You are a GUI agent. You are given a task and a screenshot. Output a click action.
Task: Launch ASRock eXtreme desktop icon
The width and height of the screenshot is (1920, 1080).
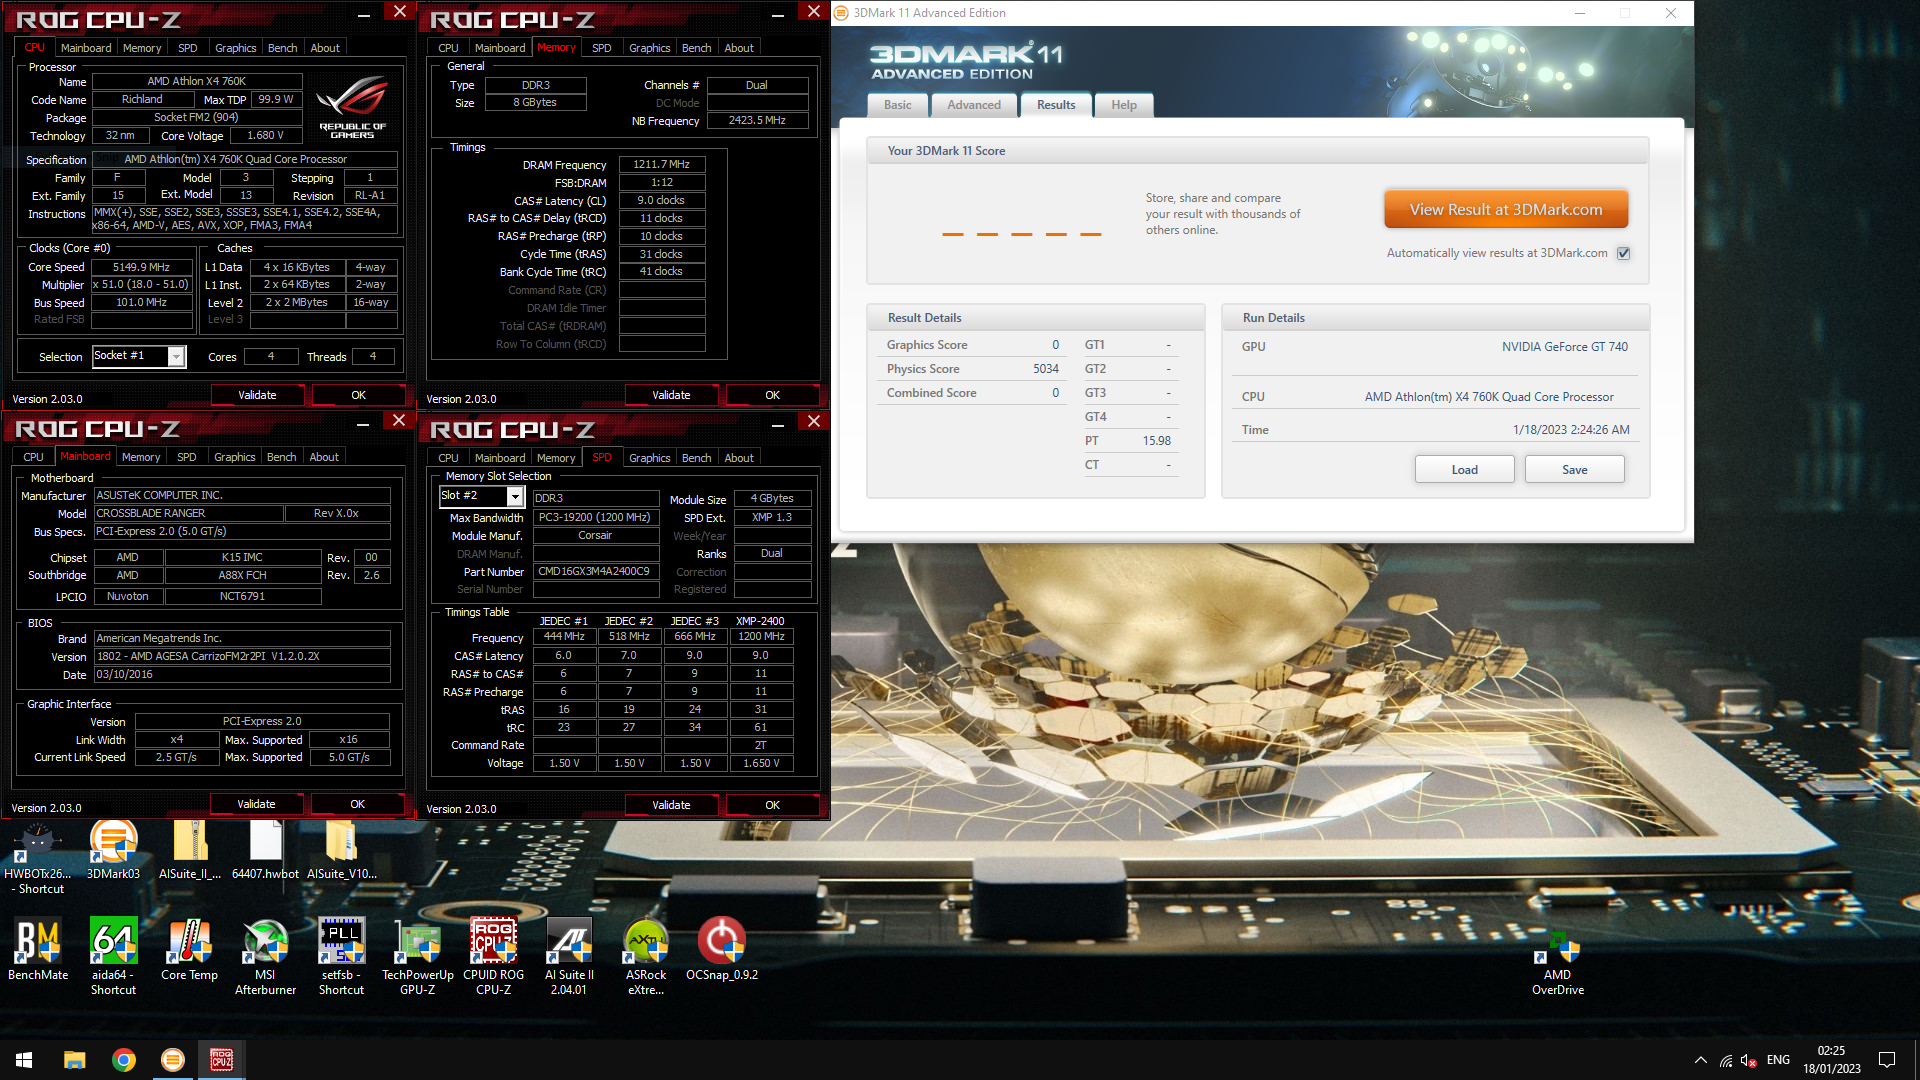pos(646,957)
